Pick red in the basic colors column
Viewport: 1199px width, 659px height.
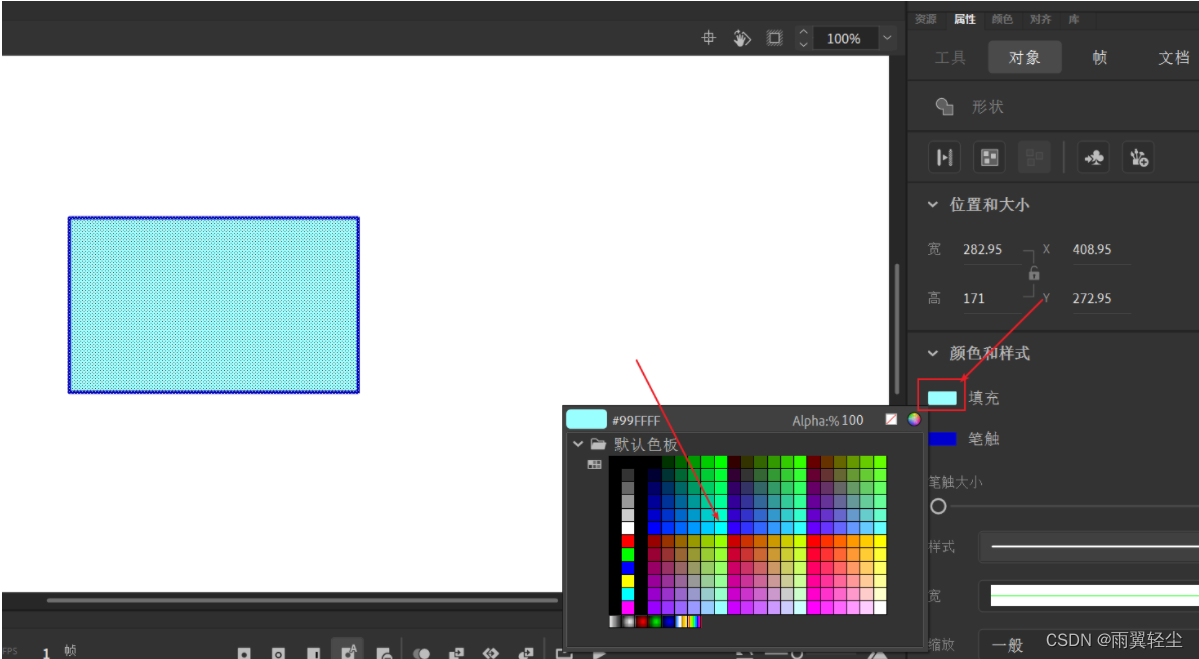pos(628,541)
